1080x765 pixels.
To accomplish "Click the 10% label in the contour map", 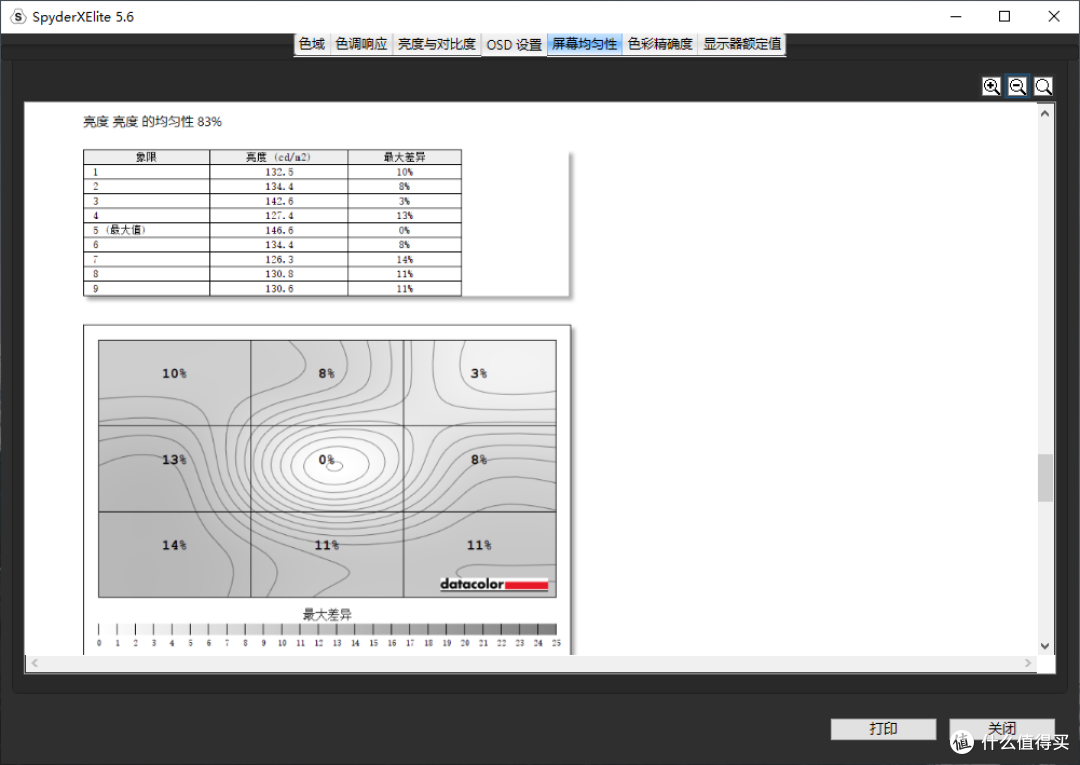I will click(x=174, y=373).
